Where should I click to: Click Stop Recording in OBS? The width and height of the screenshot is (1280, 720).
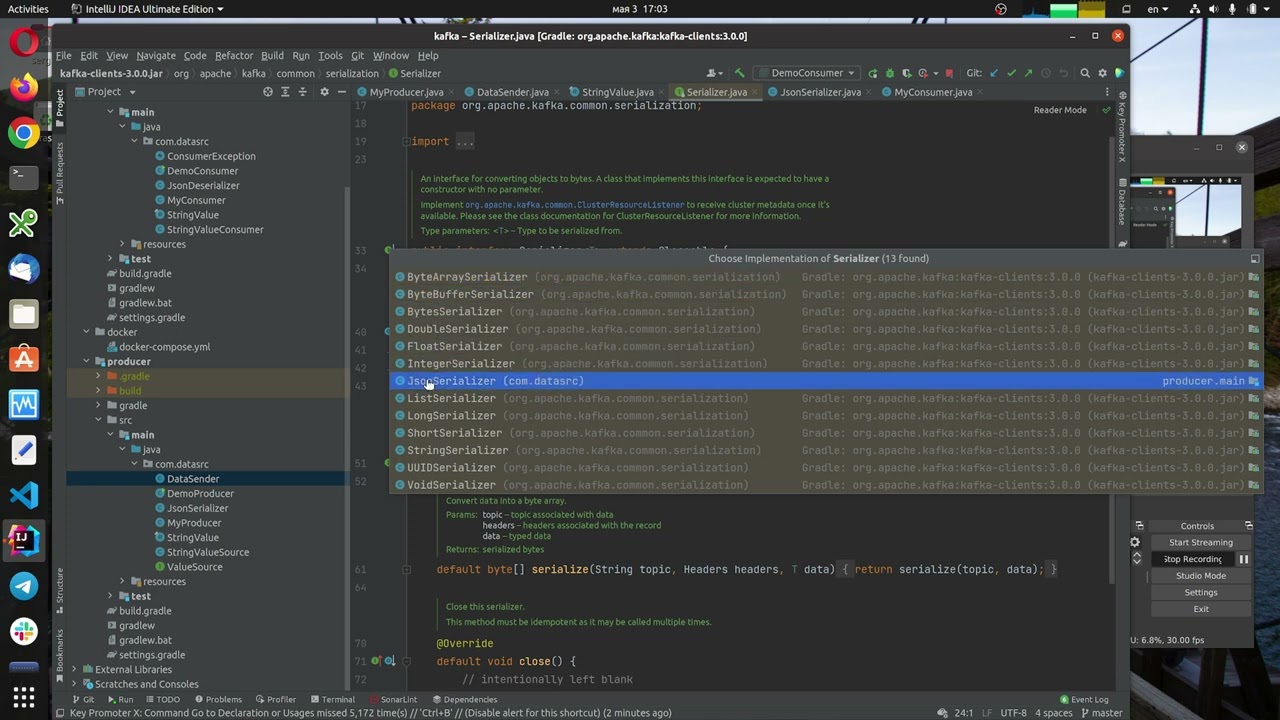point(1192,560)
